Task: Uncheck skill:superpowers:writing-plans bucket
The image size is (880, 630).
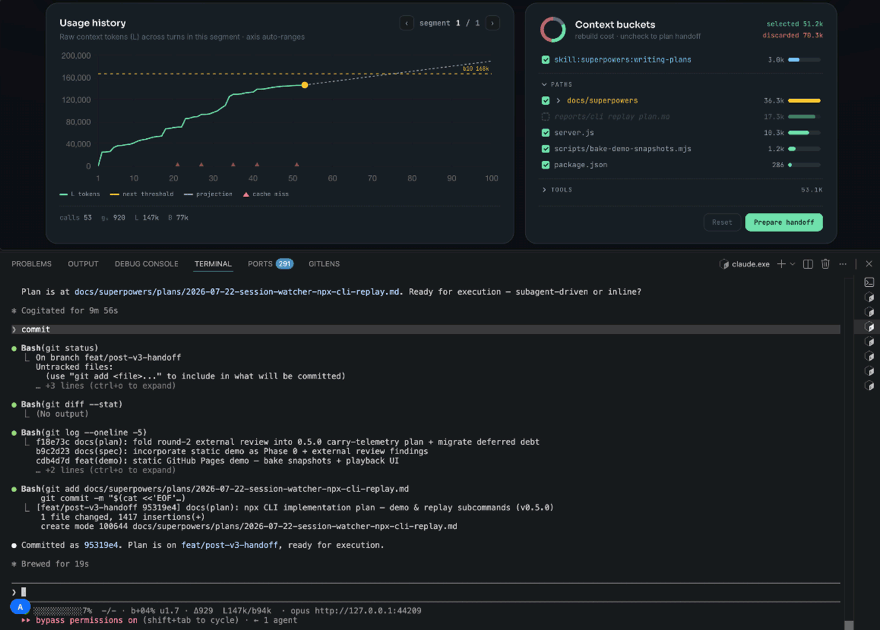Action: click(546, 59)
